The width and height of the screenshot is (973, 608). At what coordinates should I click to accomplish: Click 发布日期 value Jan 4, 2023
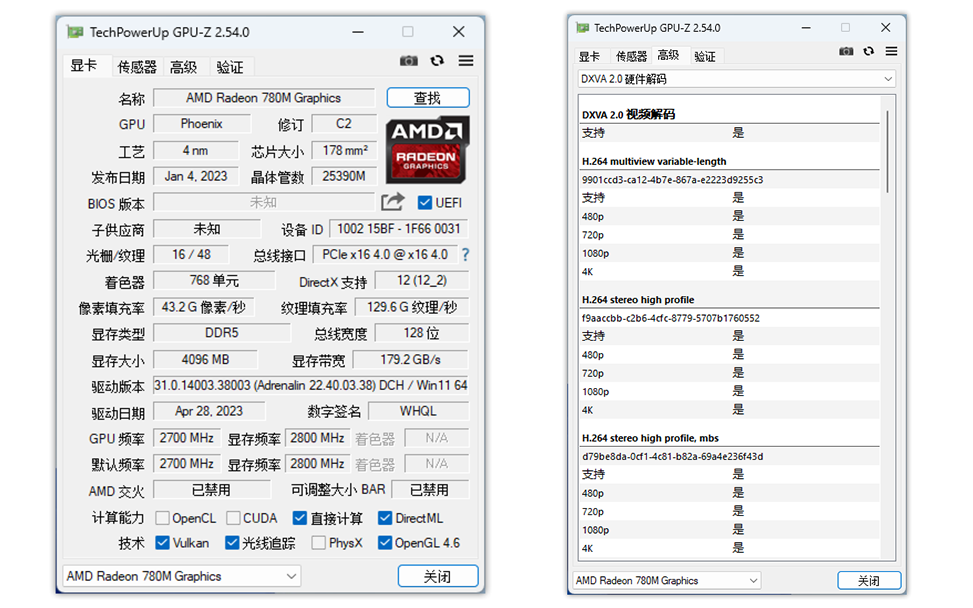(x=196, y=176)
